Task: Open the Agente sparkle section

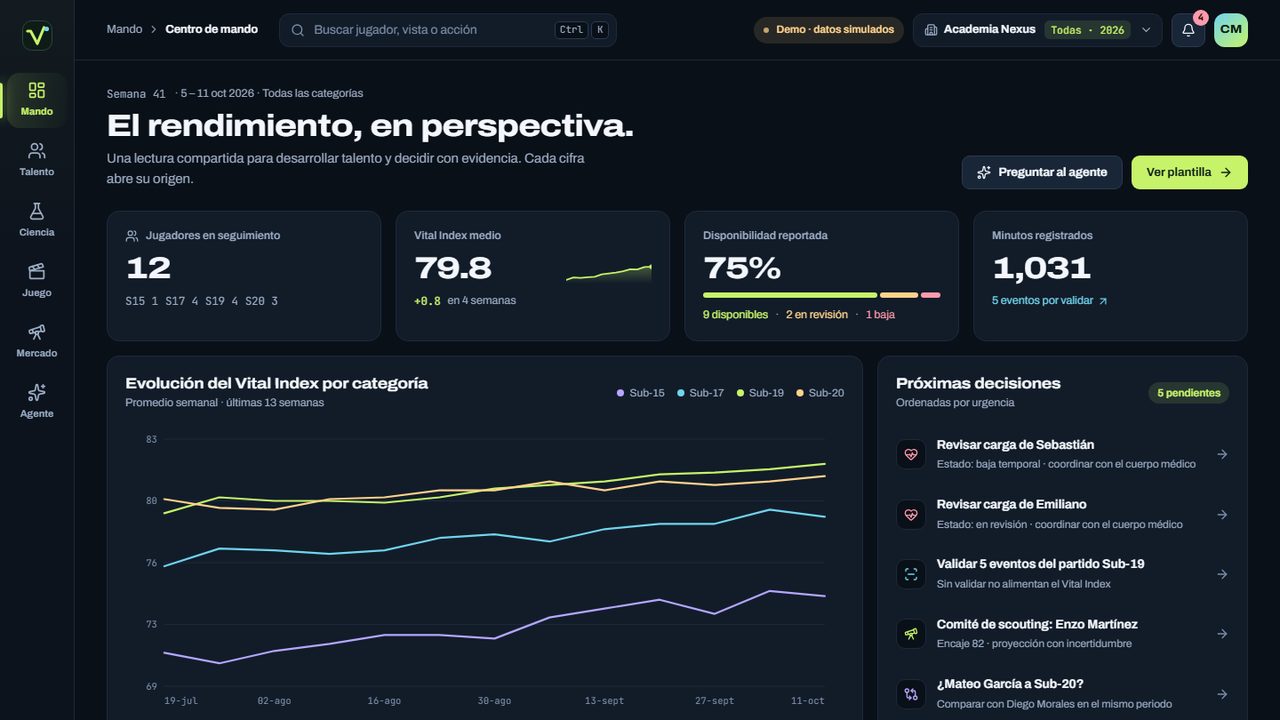Action: (x=37, y=402)
